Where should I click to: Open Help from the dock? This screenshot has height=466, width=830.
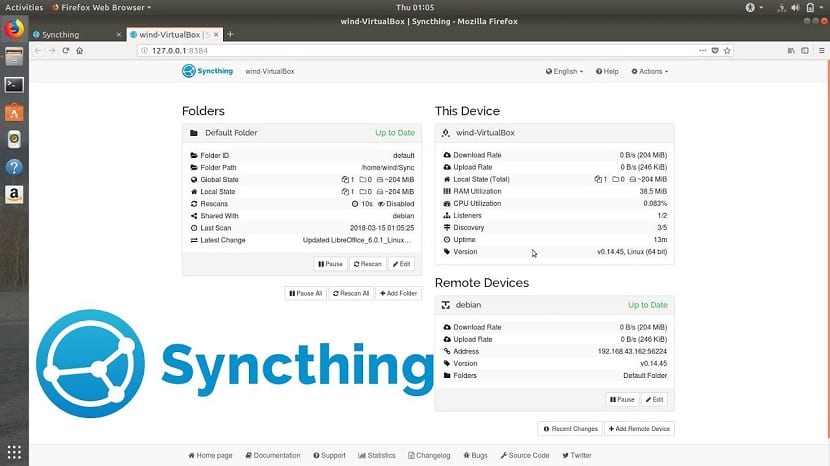click(14, 167)
